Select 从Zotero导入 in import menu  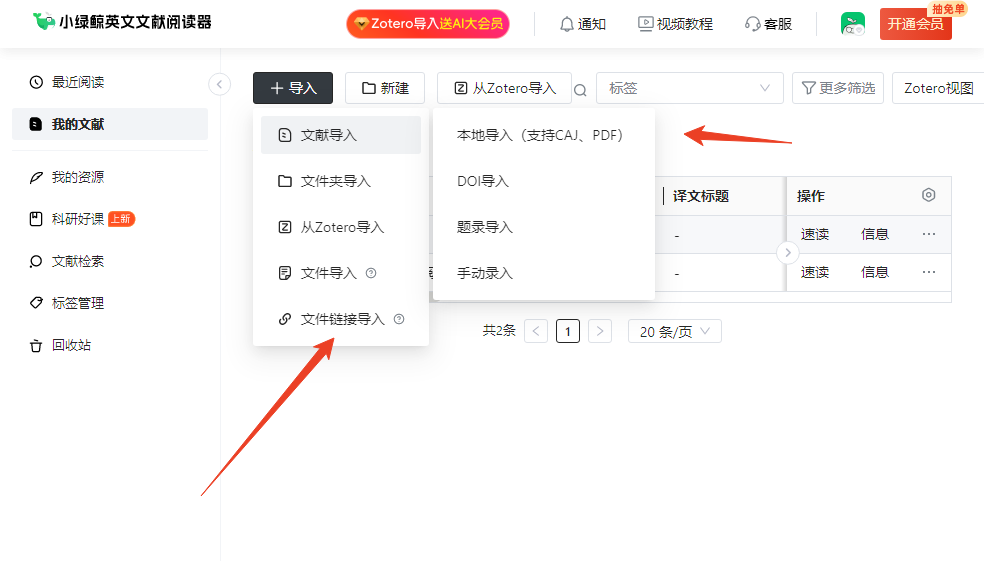(341, 227)
